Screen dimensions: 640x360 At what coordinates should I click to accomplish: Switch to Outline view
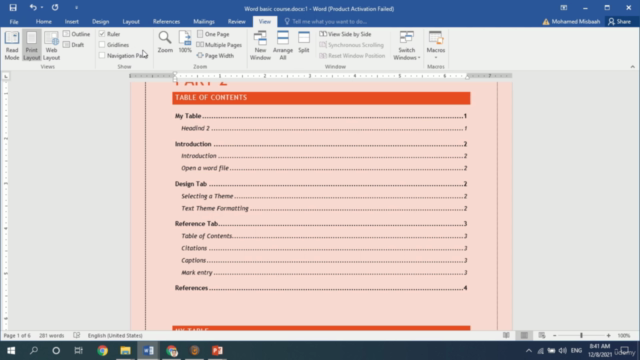pyautogui.click(x=76, y=34)
